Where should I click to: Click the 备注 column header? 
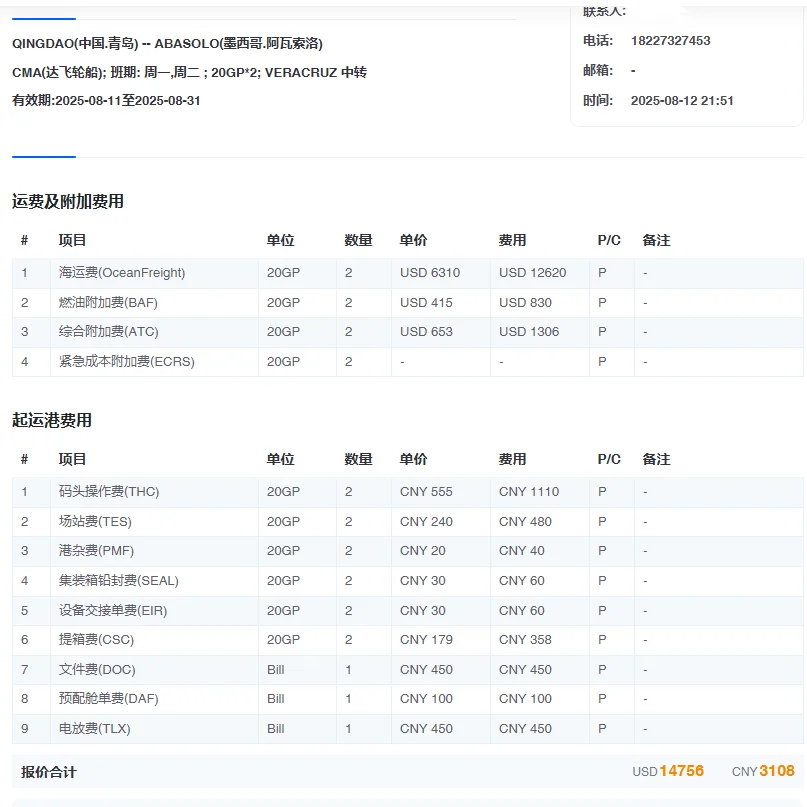[656, 240]
